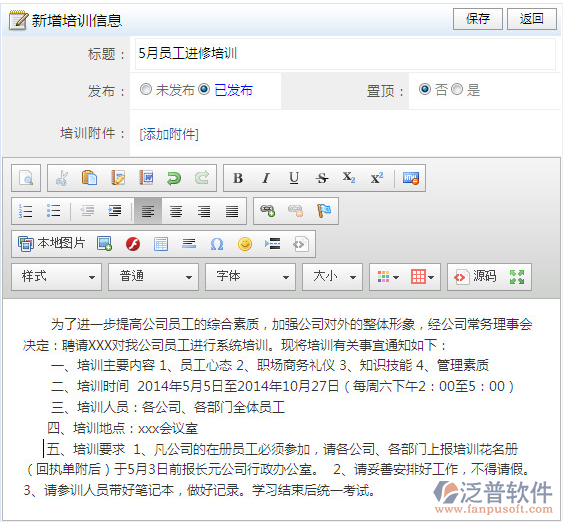Open the 大小 size dropdown
563x525 pixels.
point(332,277)
